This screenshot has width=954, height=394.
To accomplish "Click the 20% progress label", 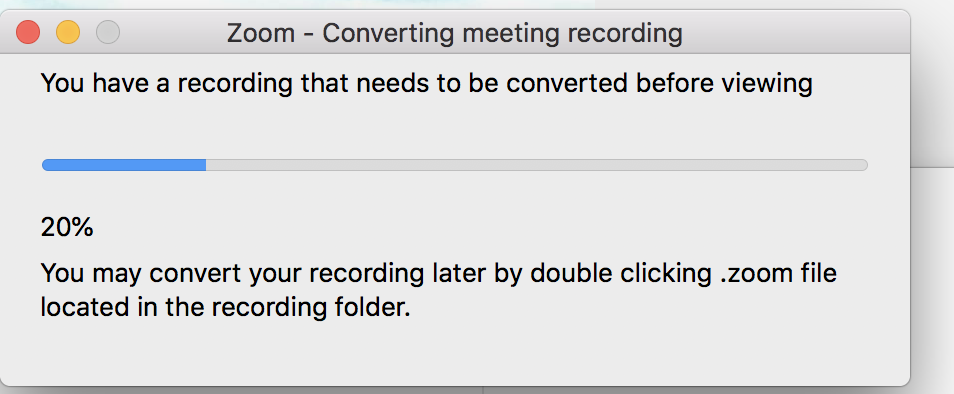I will click(x=67, y=227).
